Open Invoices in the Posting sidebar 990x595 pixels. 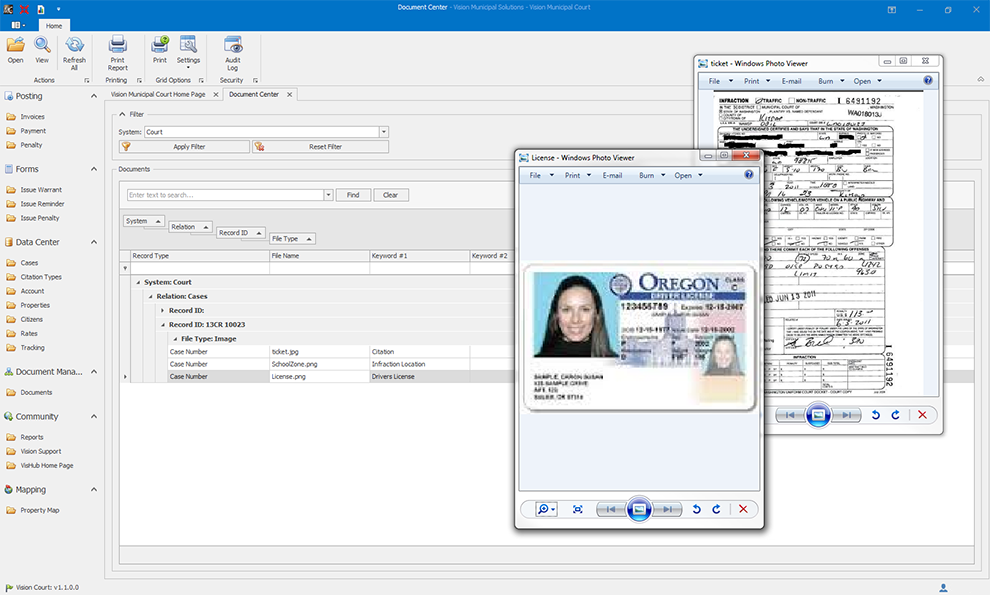coord(32,117)
